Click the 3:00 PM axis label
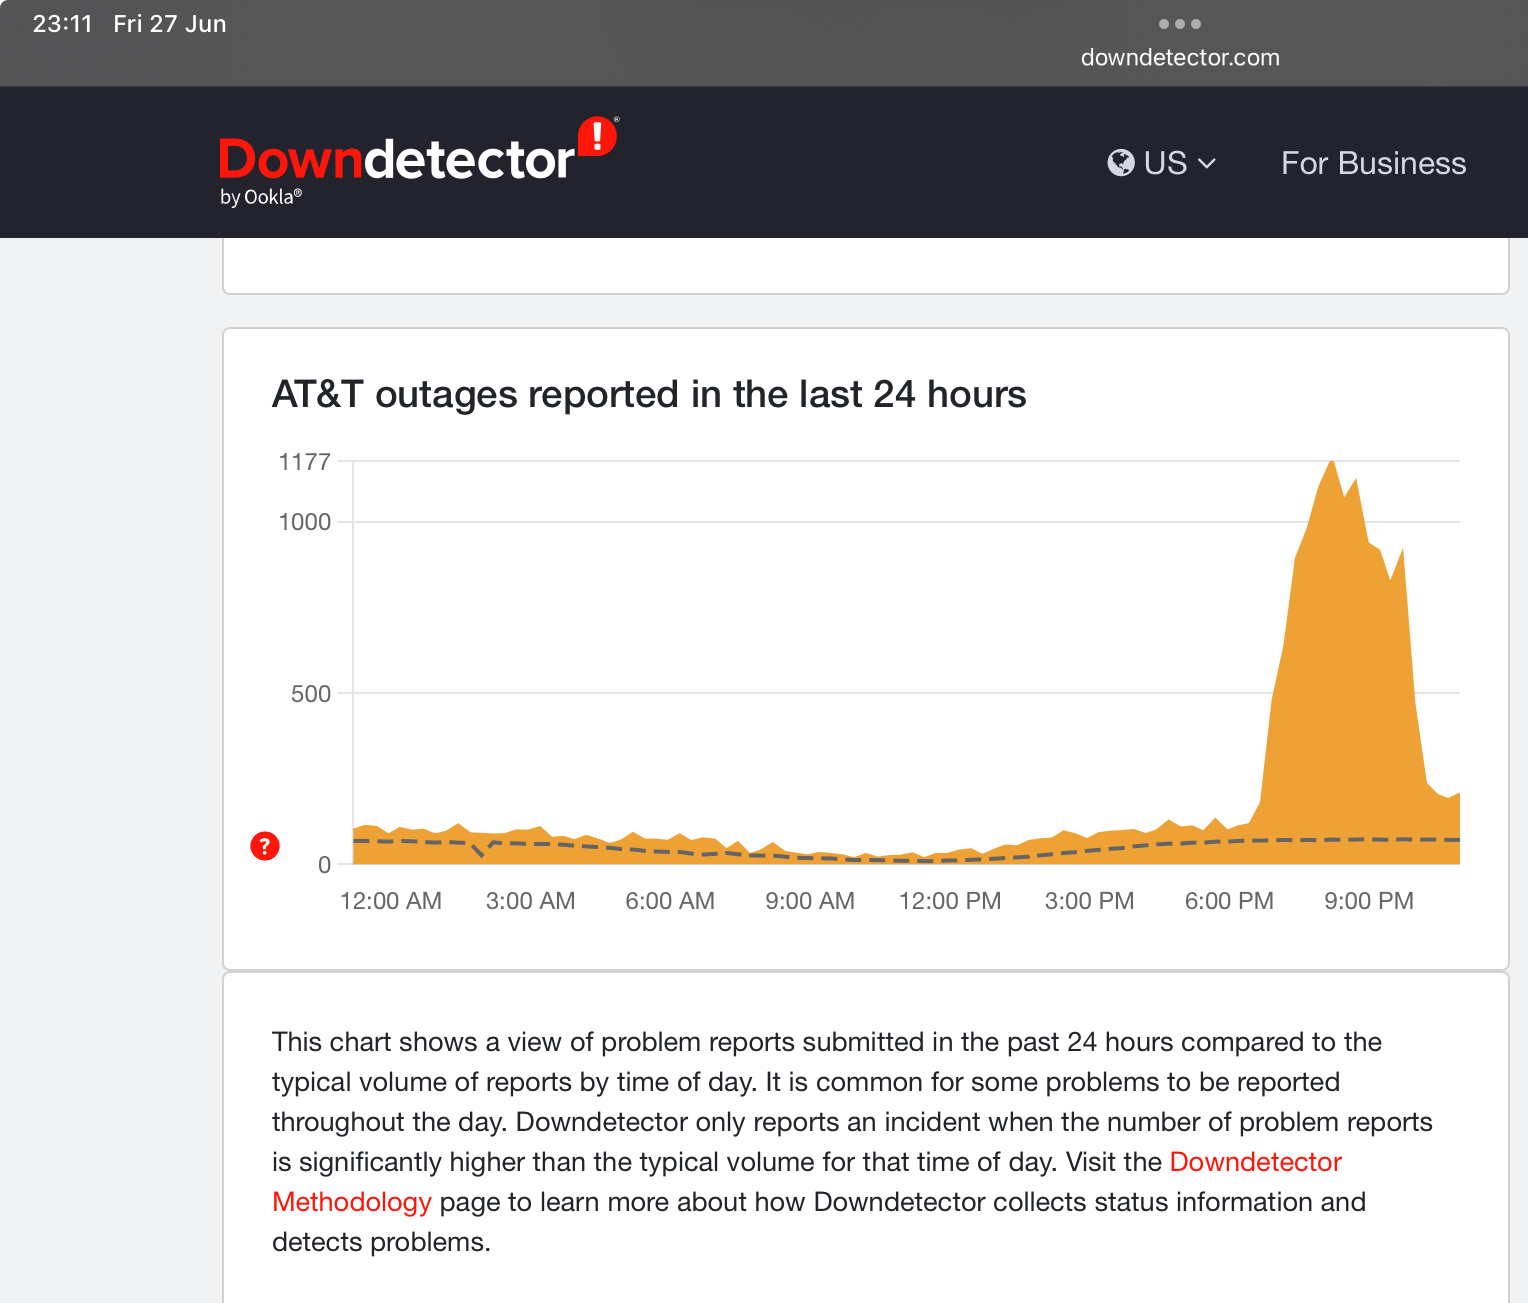 click(x=1090, y=901)
